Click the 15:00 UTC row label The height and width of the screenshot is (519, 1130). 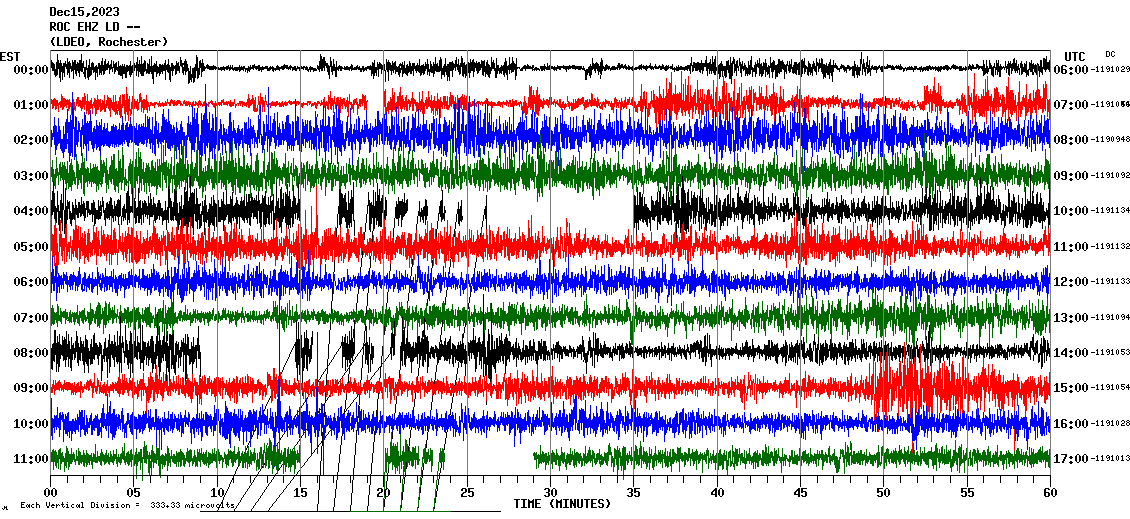(1070, 388)
